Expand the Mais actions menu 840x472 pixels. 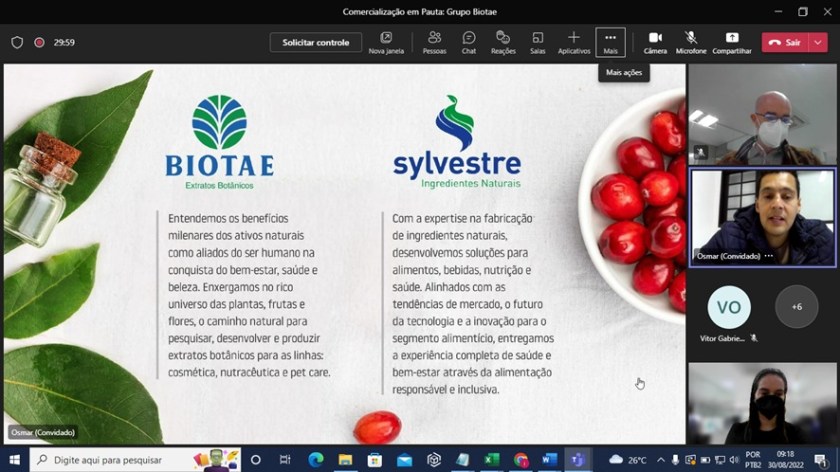coord(610,42)
